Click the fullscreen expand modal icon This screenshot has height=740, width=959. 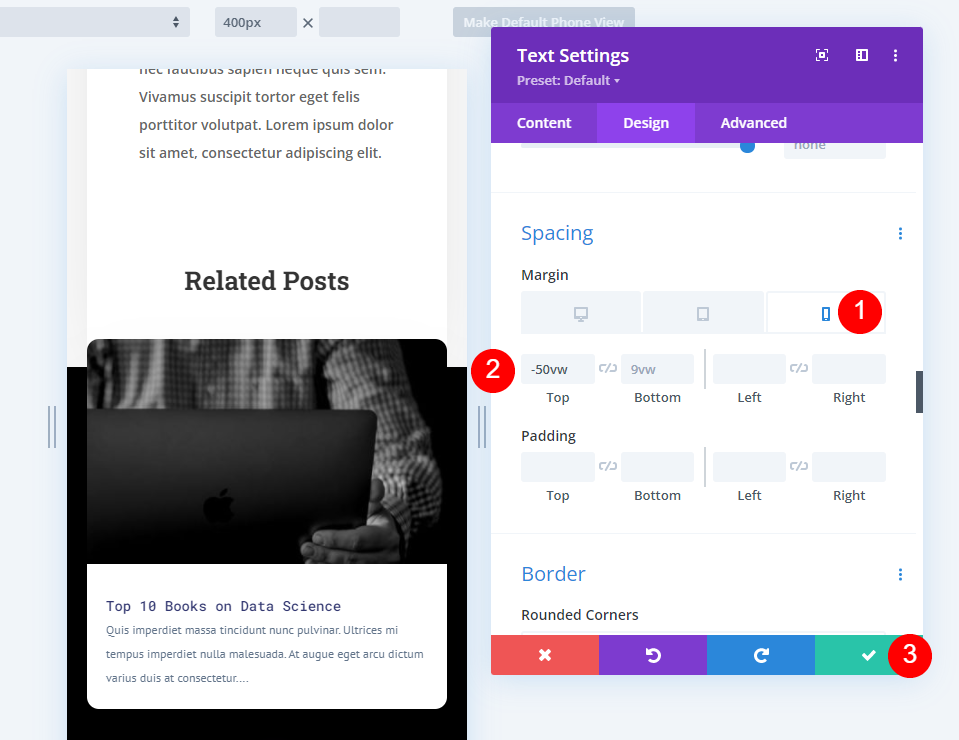point(822,56)
